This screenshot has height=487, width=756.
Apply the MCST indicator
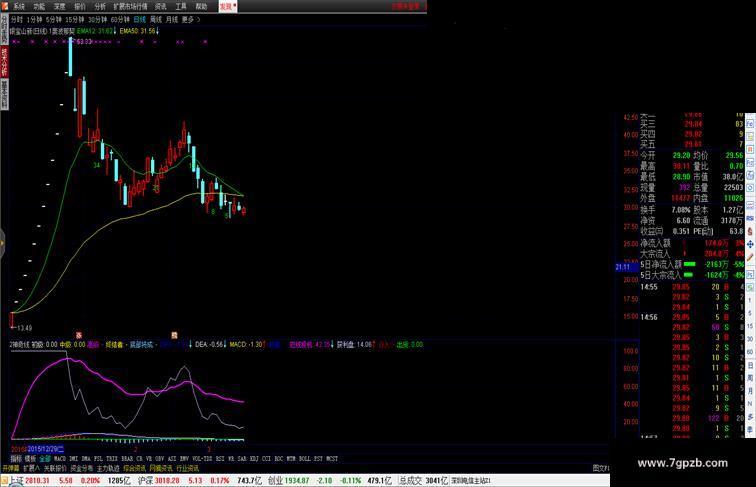(332, 459)
